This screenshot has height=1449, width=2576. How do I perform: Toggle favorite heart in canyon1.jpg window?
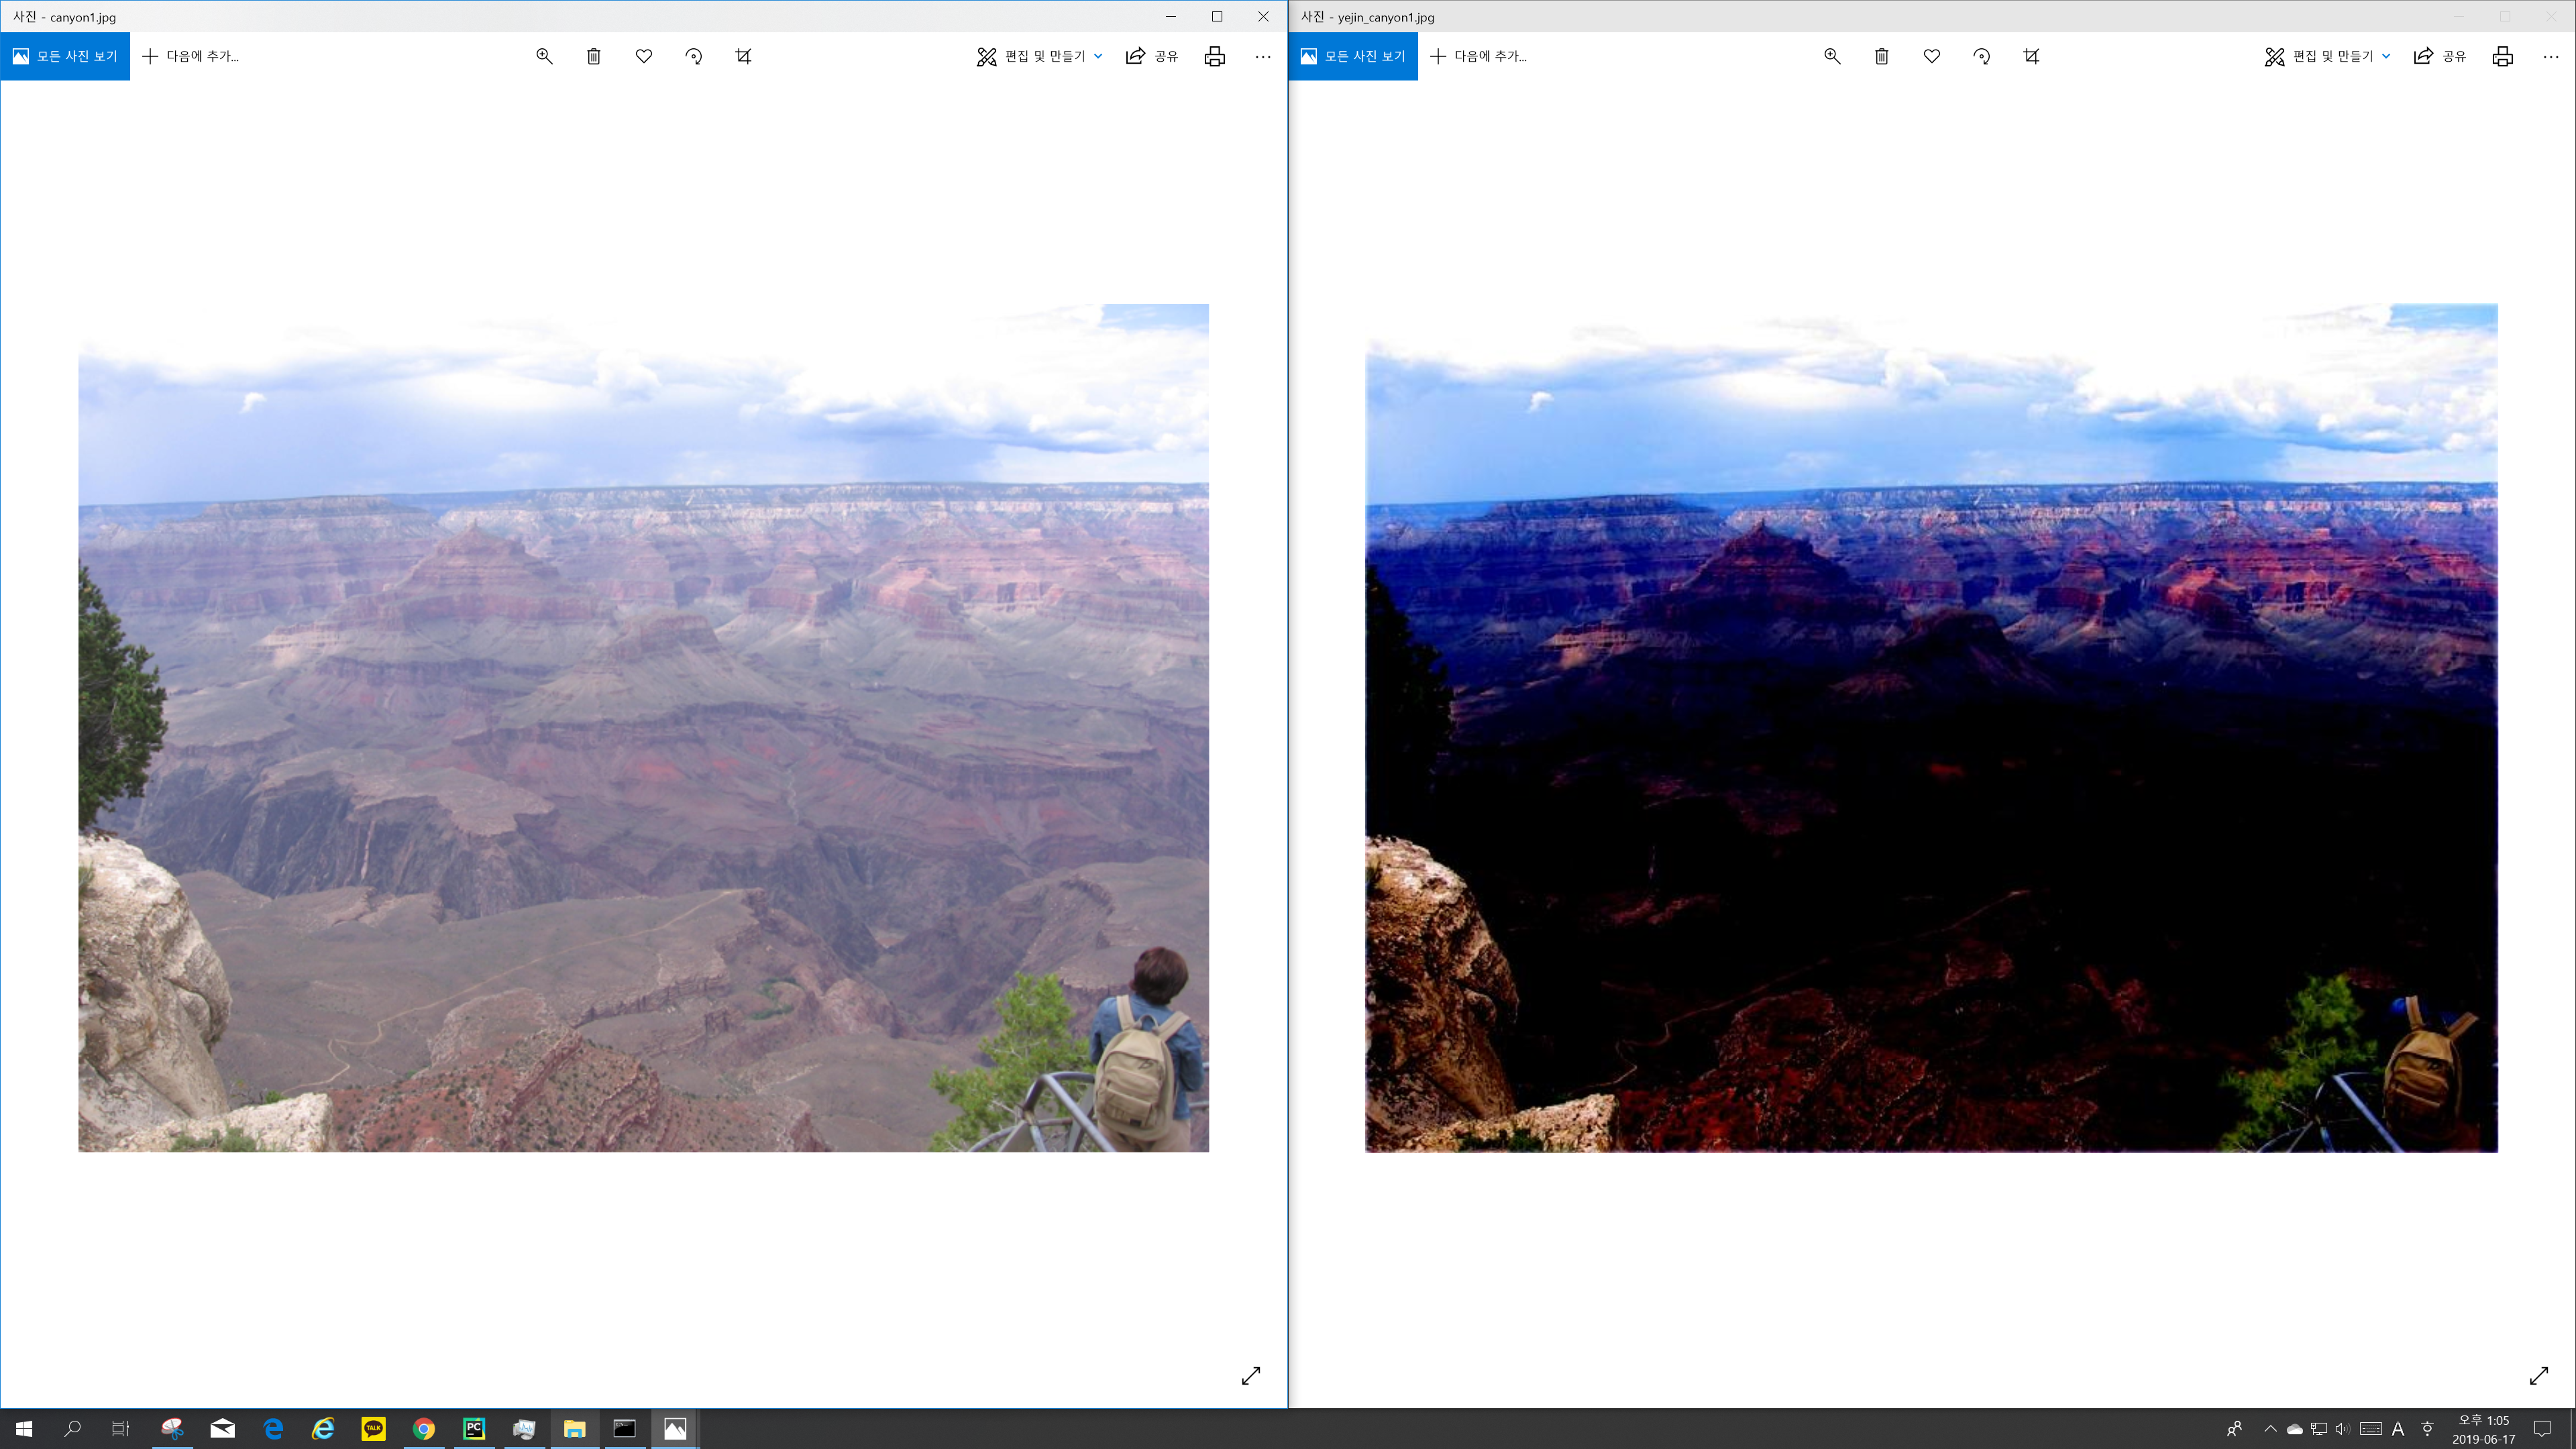tap(644, 56)
